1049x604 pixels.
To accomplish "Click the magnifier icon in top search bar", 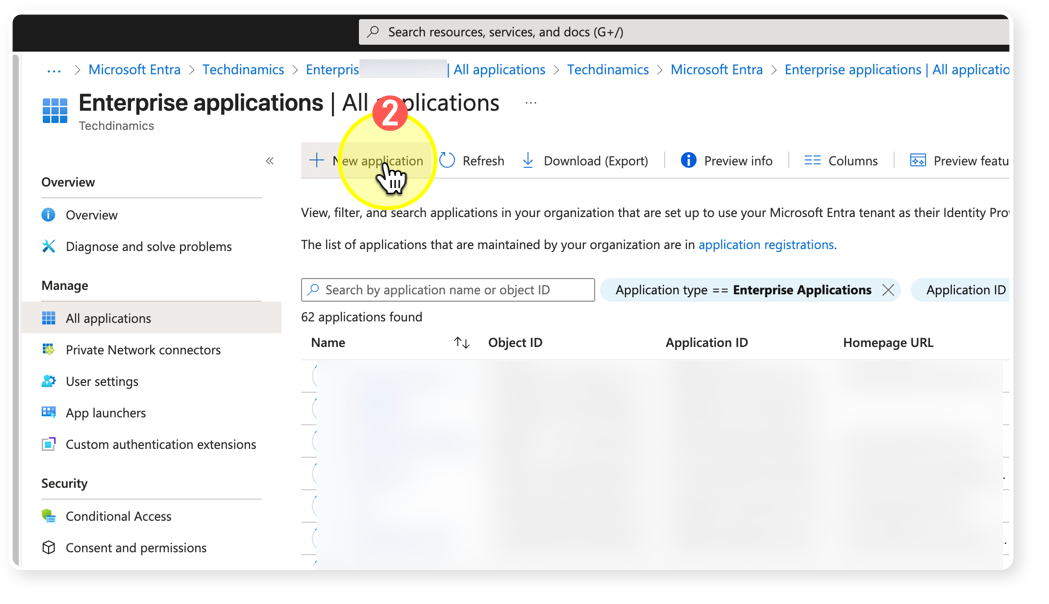I will [x=373, y=31].
